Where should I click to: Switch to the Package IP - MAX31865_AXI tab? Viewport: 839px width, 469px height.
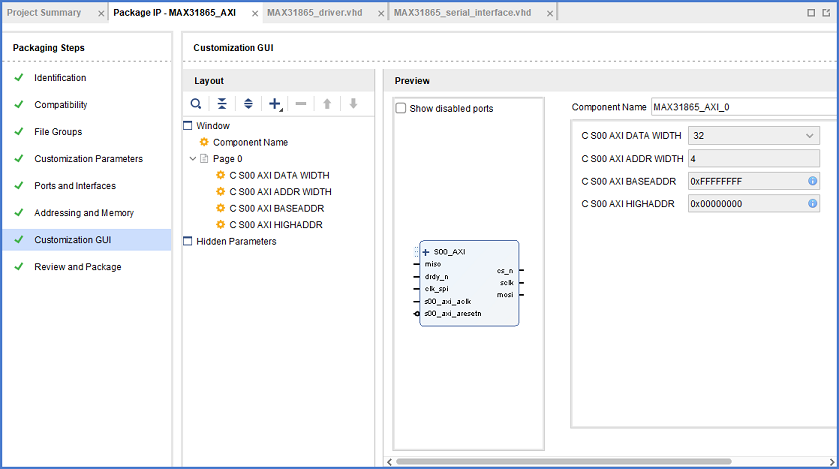(174, 13)
